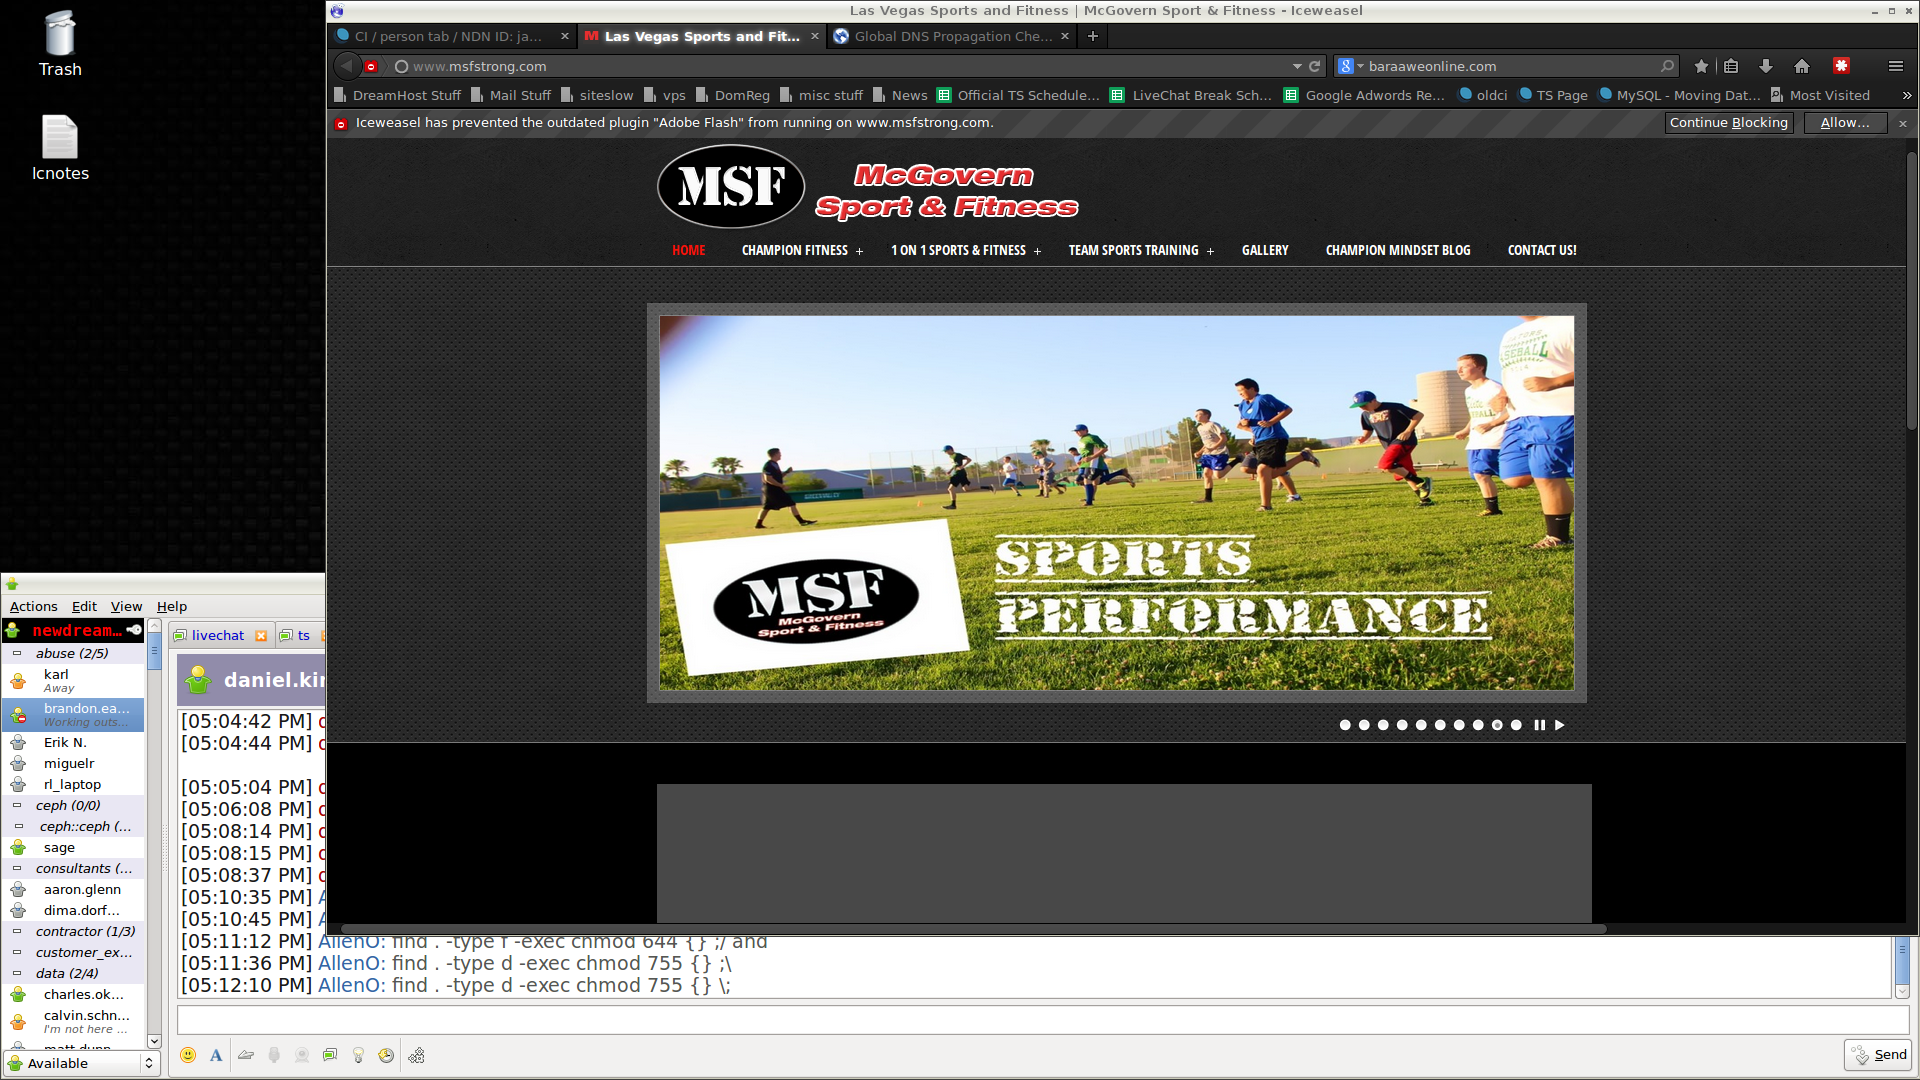Open the chat font formatting A icon
The image size is (1920, 1080).
216,1055
